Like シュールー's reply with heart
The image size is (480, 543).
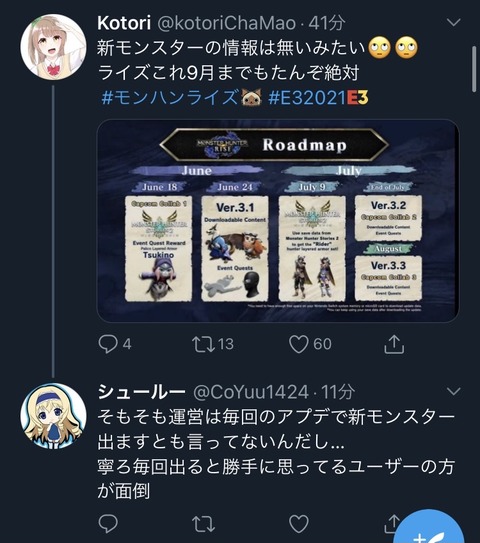pos(299,524)
